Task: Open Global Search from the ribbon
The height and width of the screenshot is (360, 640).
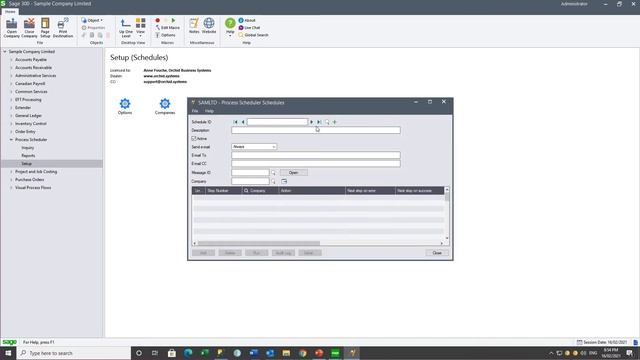Action: pos(253,35)
